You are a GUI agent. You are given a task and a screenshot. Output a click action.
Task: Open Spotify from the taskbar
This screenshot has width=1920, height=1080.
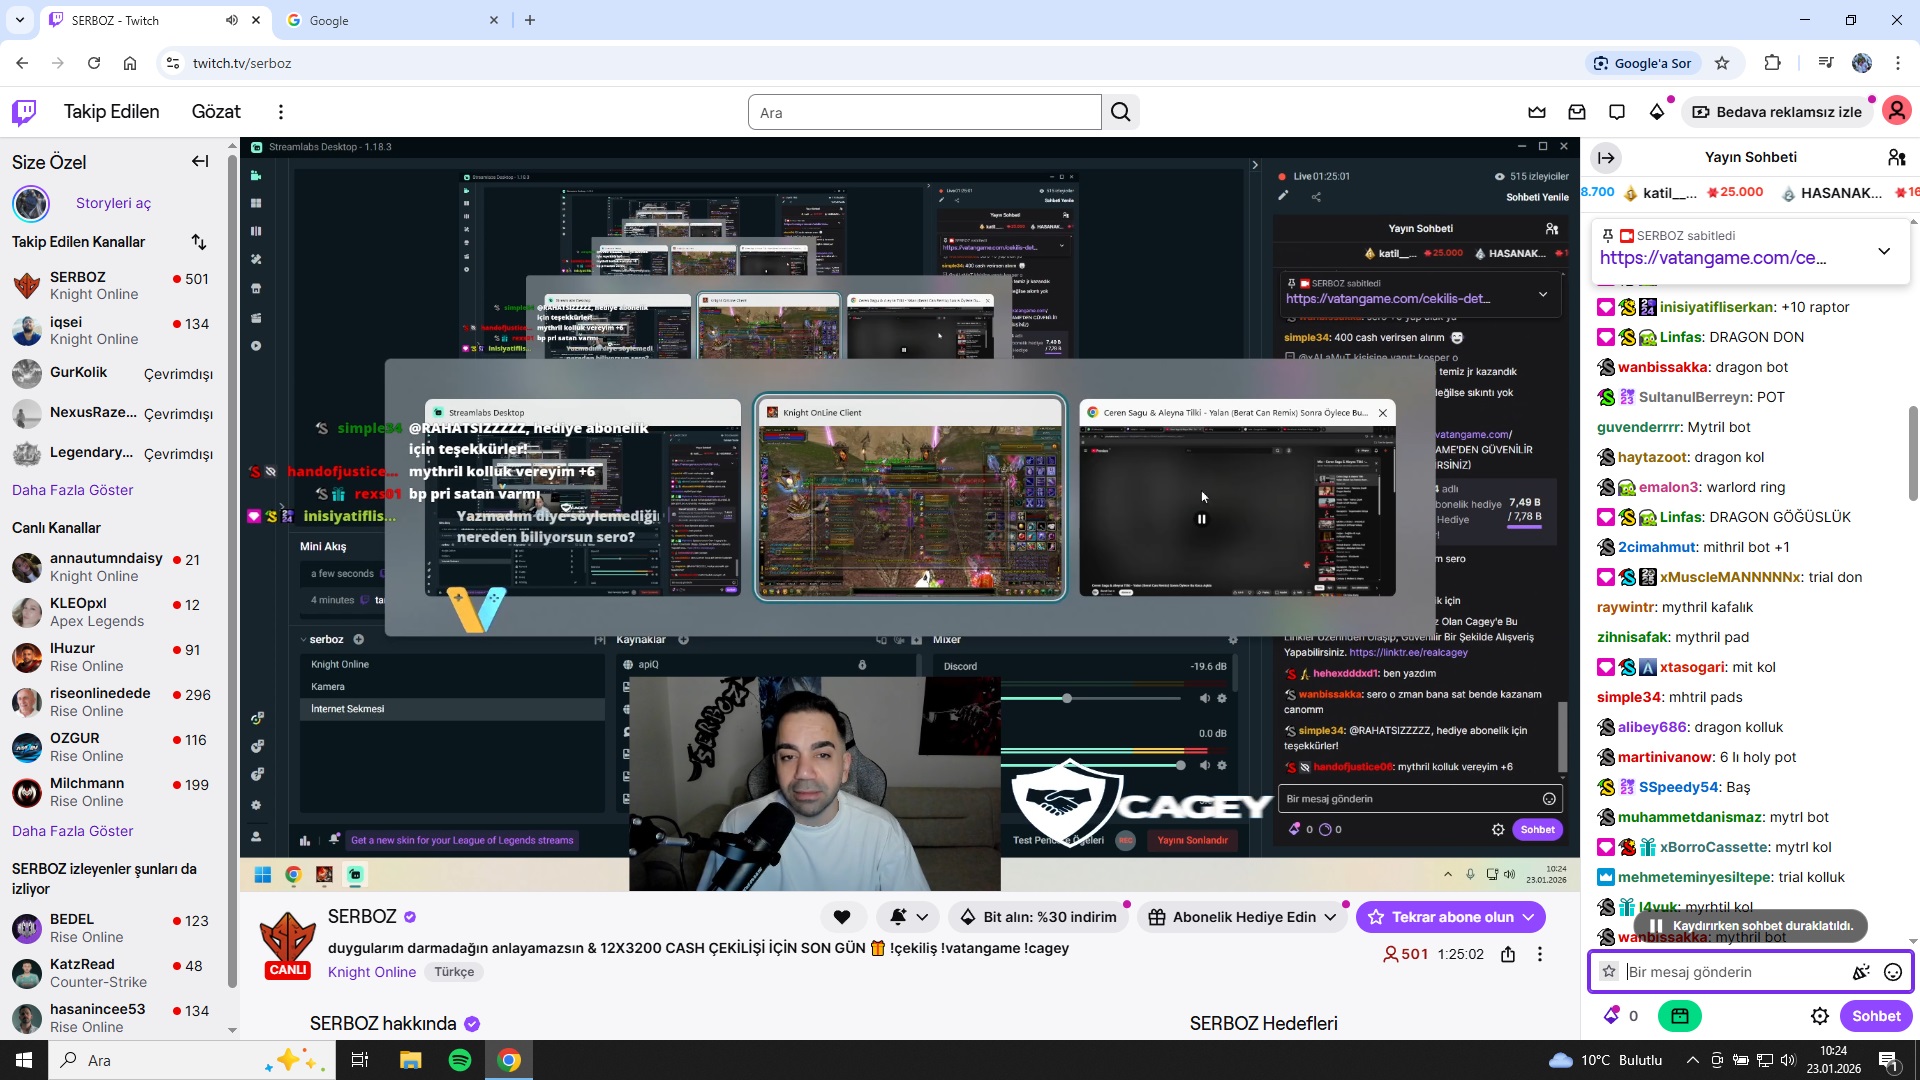[x=460, y=1060]
